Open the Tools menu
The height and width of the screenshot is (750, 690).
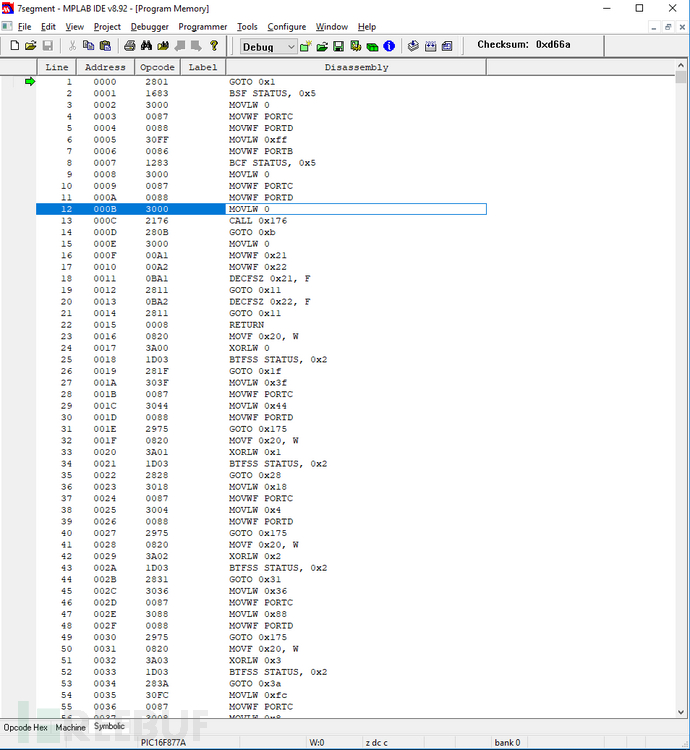tap(247, 27)
